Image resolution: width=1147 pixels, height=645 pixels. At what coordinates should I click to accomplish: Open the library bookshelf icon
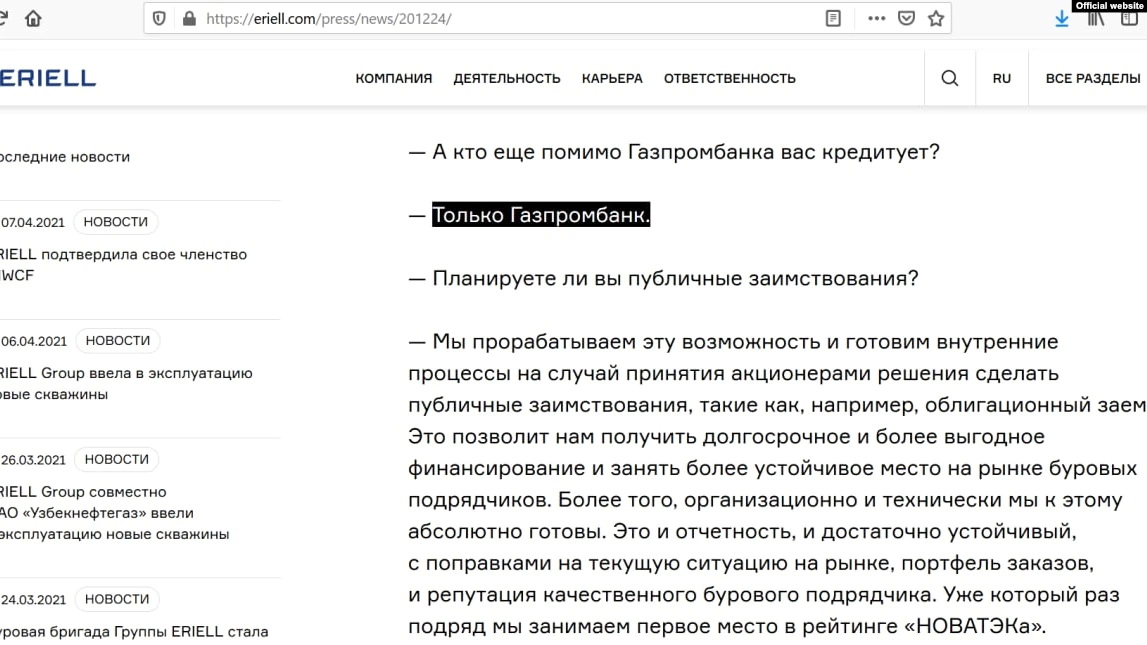[1096, 19]
